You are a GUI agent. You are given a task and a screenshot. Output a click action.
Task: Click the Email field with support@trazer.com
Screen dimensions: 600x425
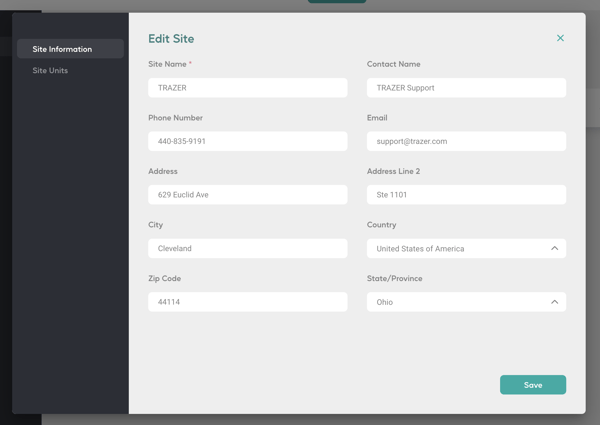pyautogui.click(x=466, y=141)
